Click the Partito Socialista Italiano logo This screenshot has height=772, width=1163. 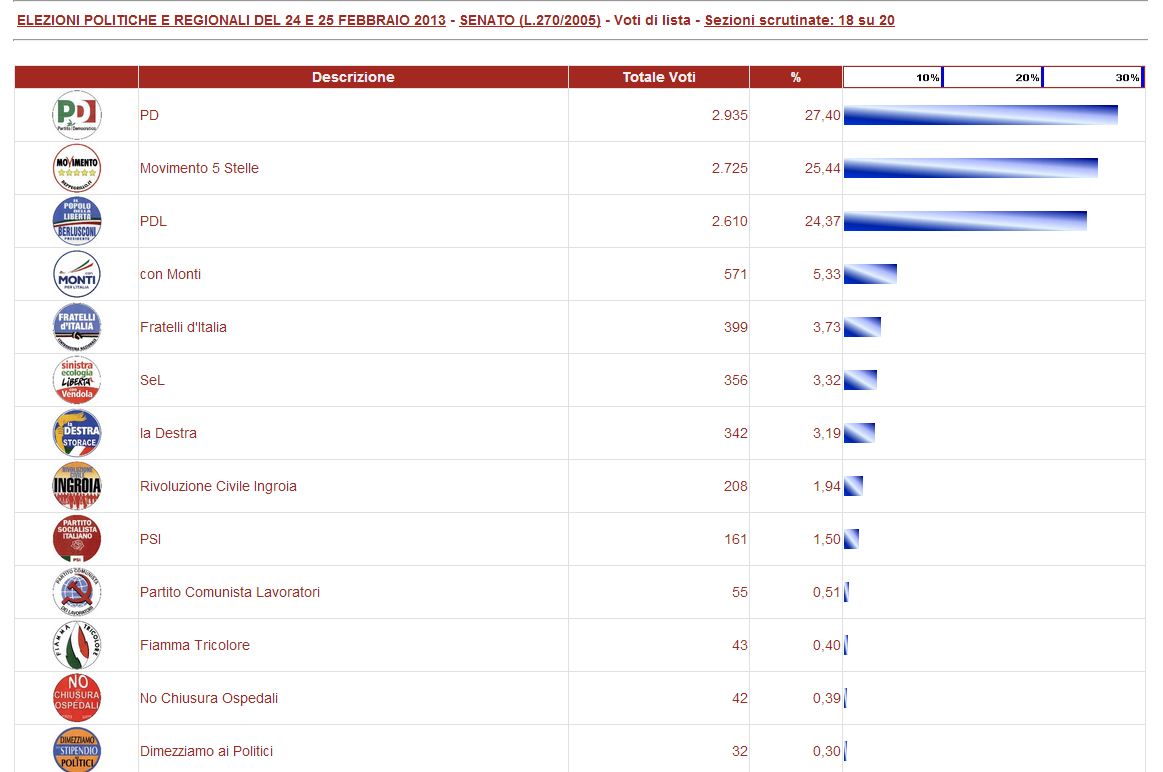click(x=76, y=539)
